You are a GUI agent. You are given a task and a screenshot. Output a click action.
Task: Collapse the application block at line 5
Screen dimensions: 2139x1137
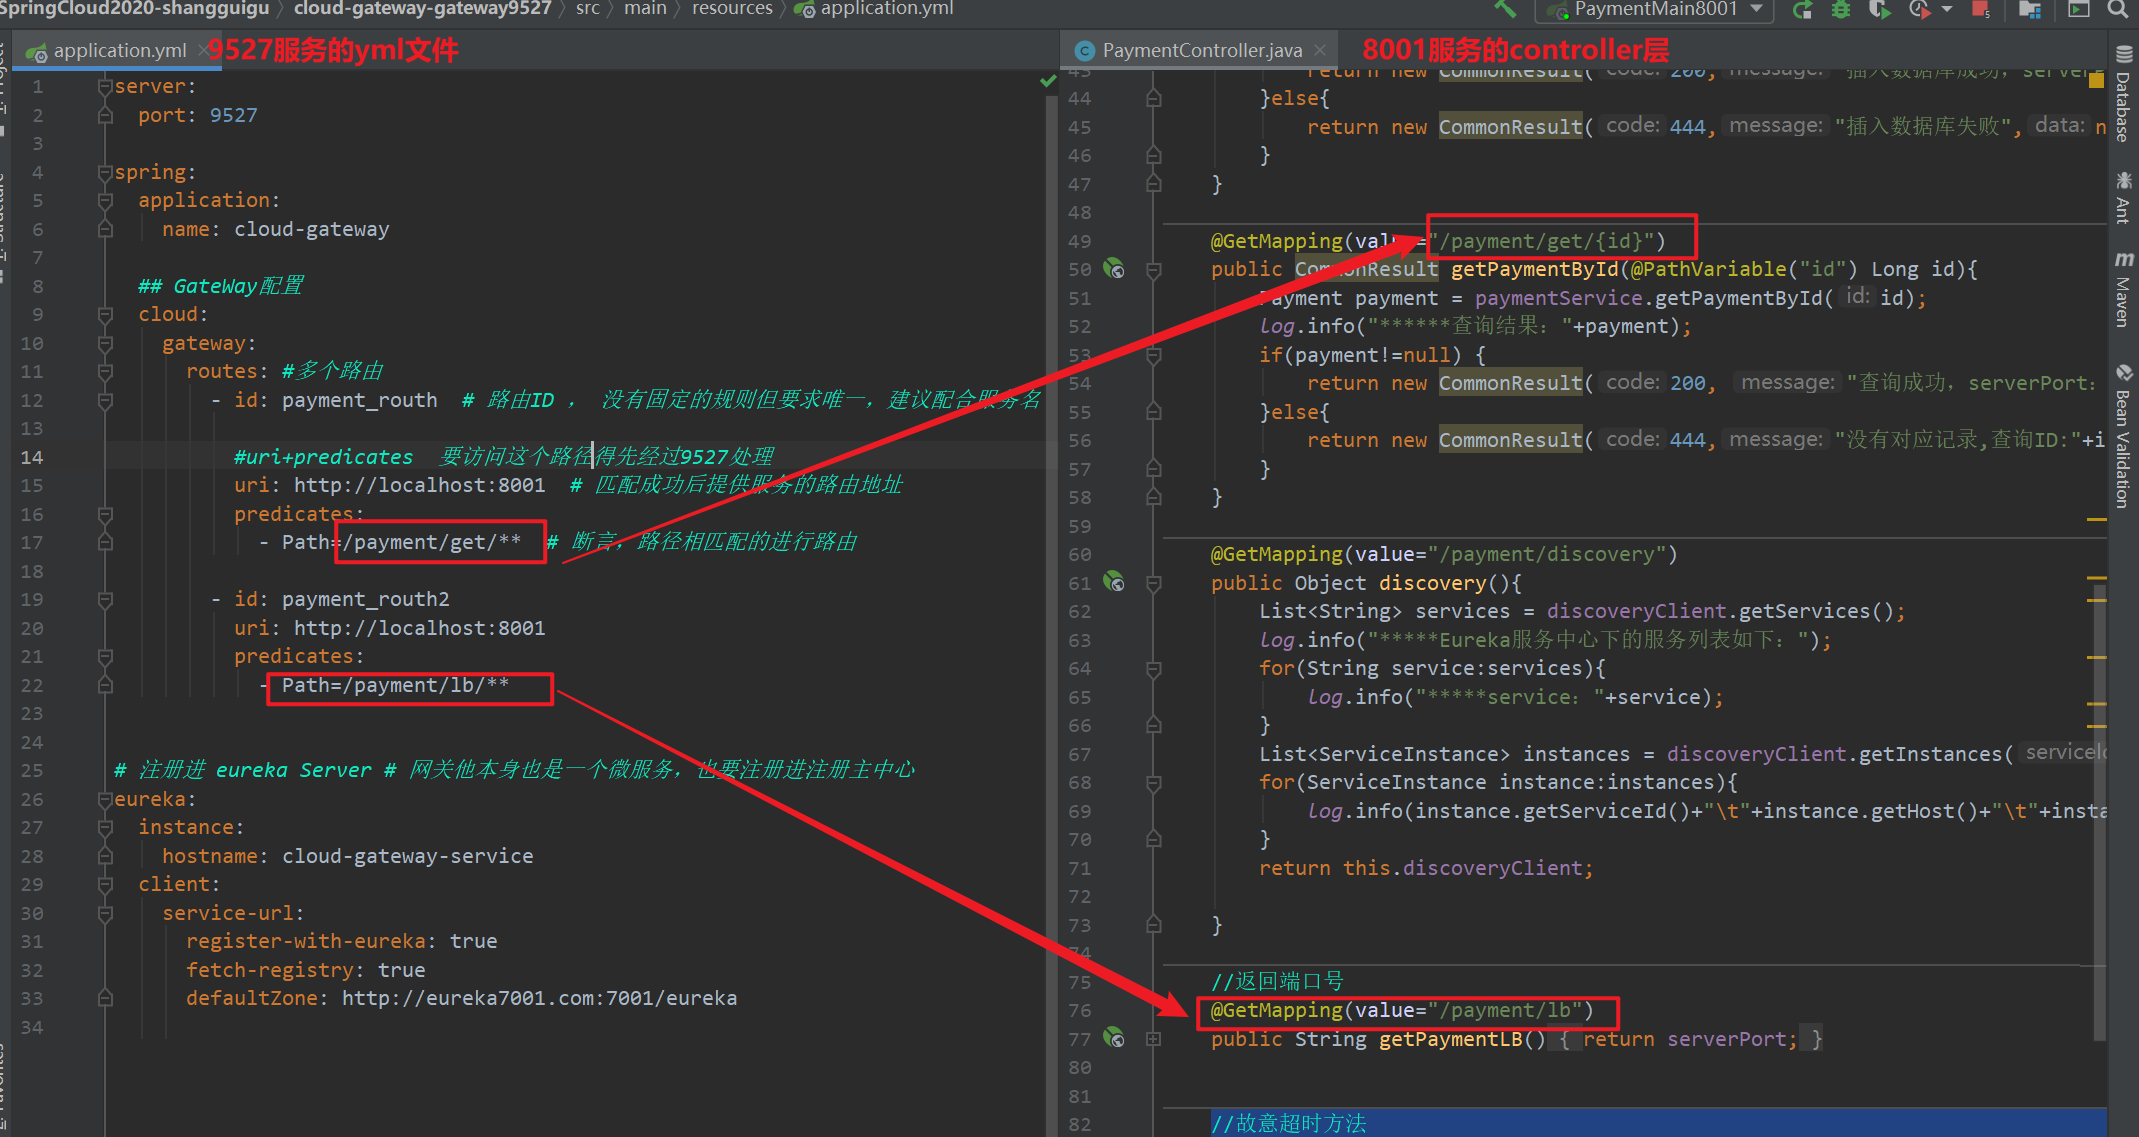click(105, 200)
